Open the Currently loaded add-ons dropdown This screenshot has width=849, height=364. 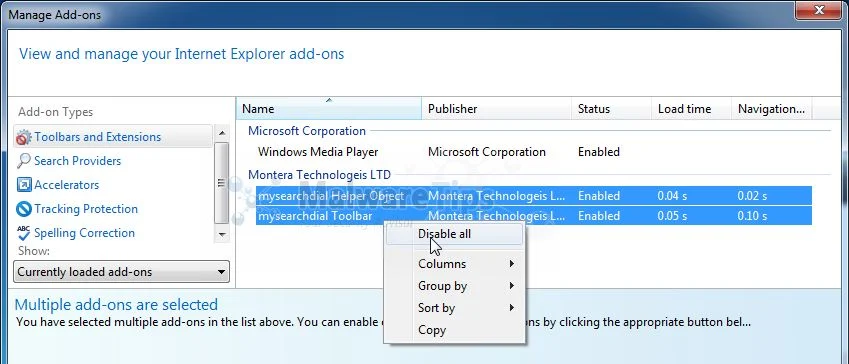pos(121,272)
